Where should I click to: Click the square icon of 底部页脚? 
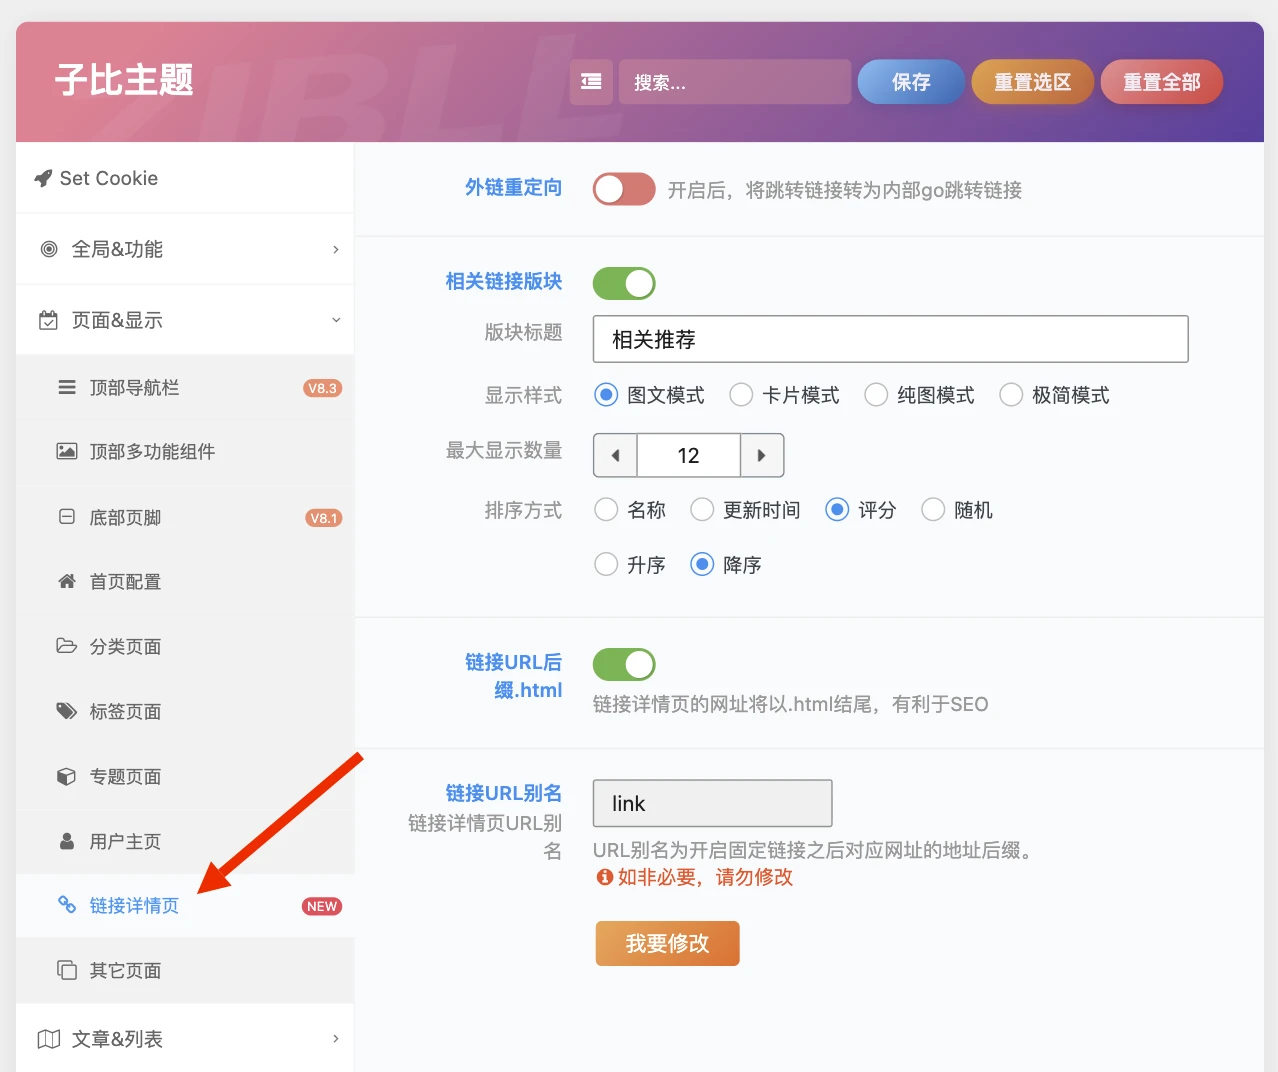click(67, 517)
